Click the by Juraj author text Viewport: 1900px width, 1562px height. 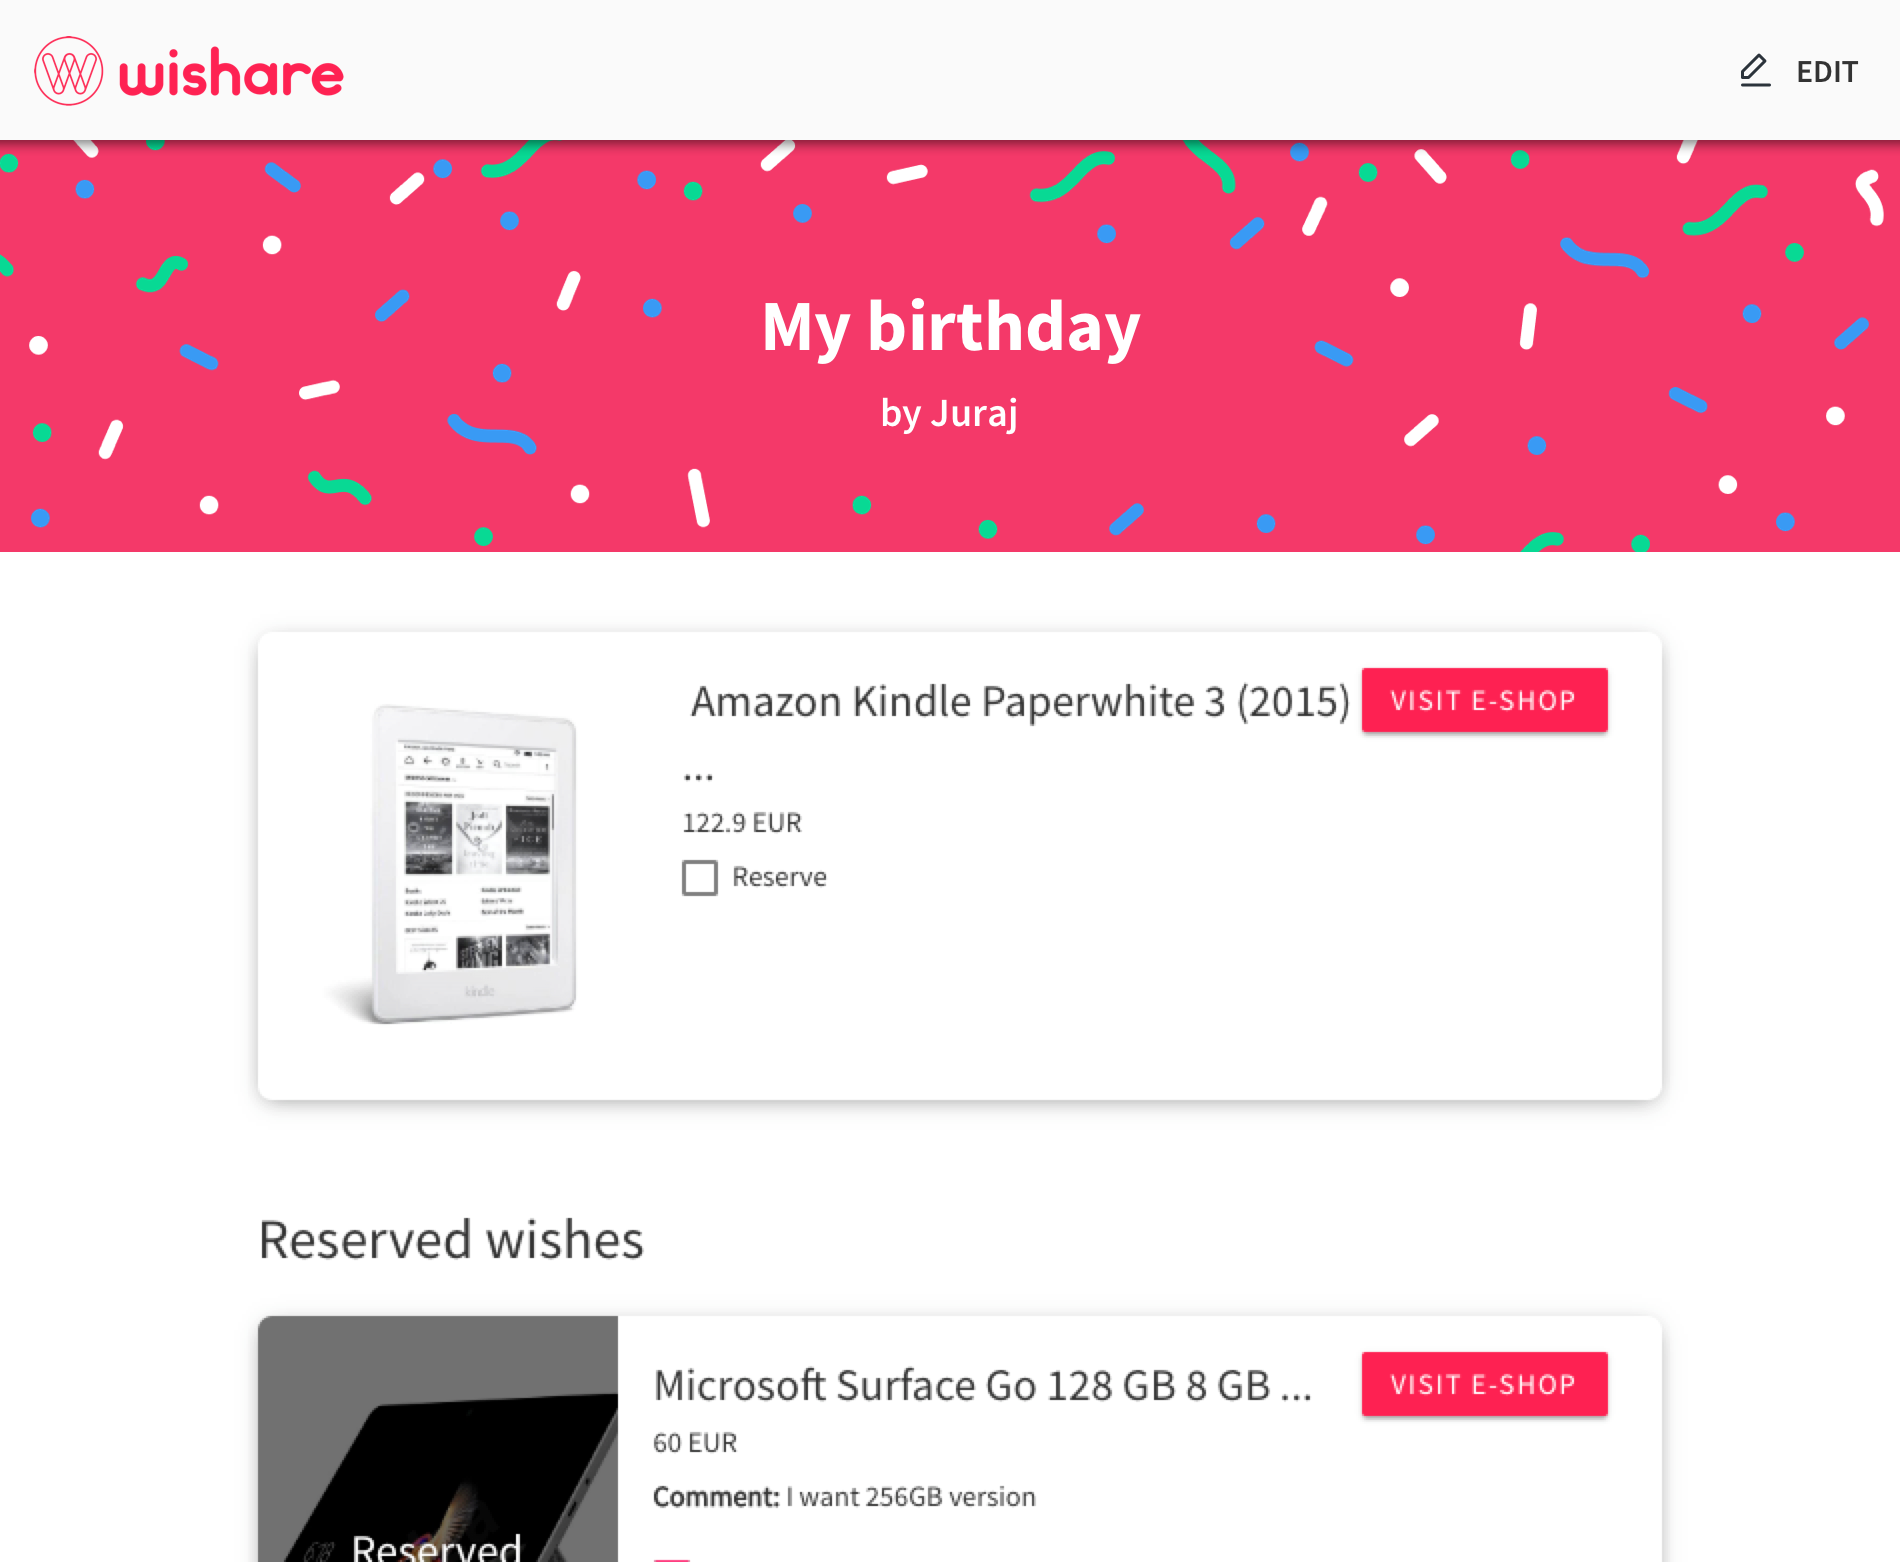949,412
